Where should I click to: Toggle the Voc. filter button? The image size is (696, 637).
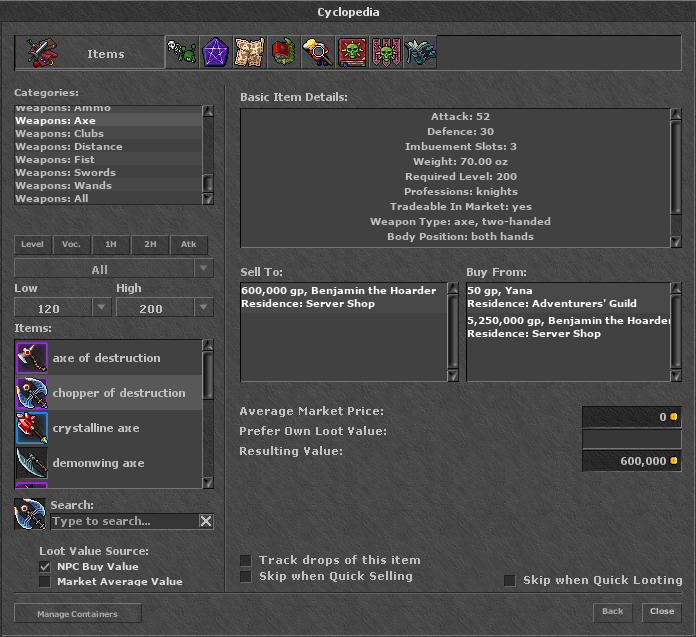[x=71, y=244]
